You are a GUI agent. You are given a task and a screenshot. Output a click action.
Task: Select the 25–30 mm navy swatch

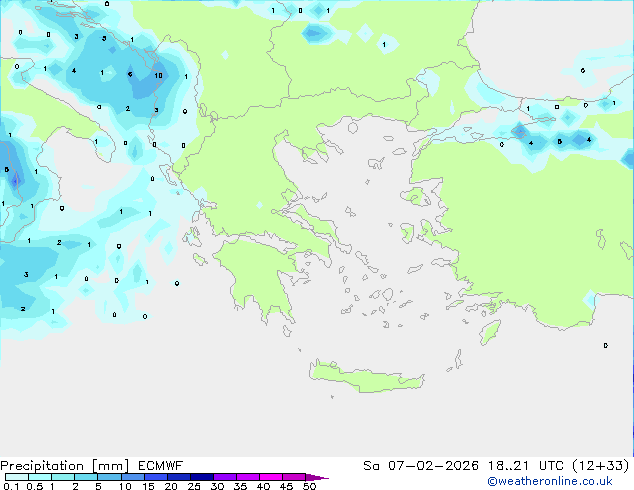click(201, 477)
